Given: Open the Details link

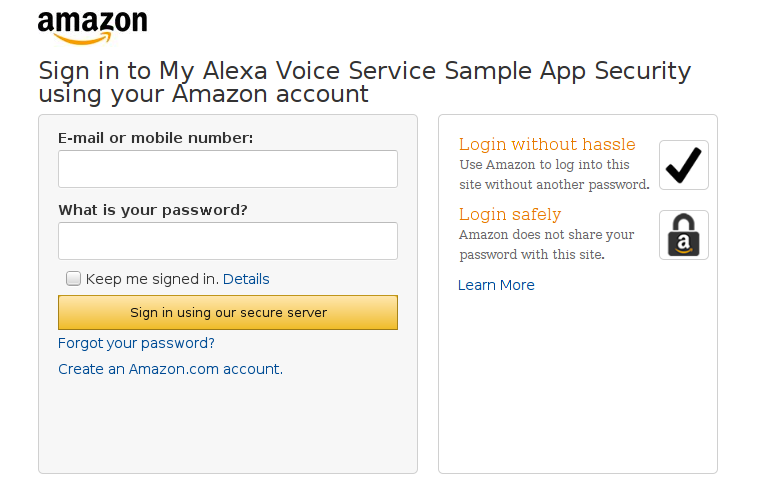Looking at the screenshot, I should [246, 279].
